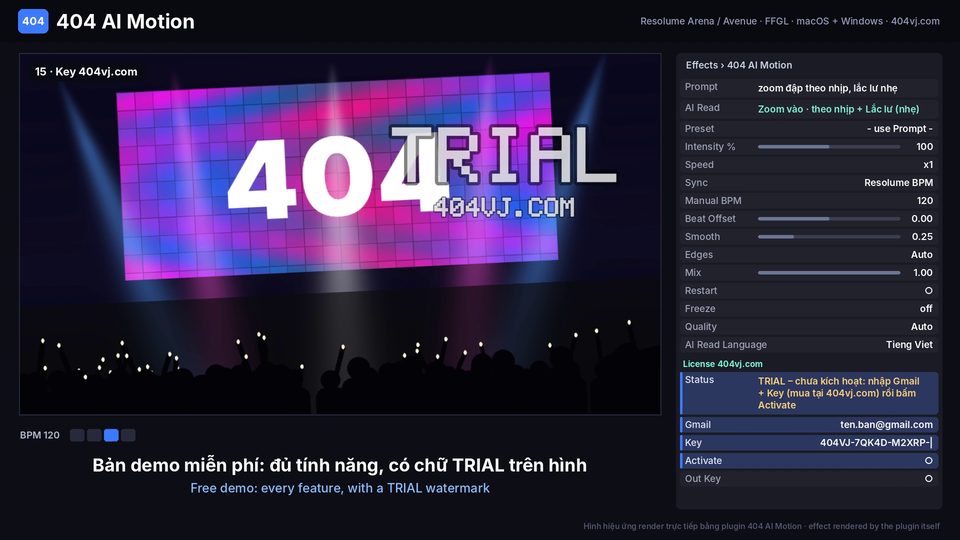Viewport: 960px width, 540px height.
Task: Click the License 404vj.com link
Action: tap(722, 364)
